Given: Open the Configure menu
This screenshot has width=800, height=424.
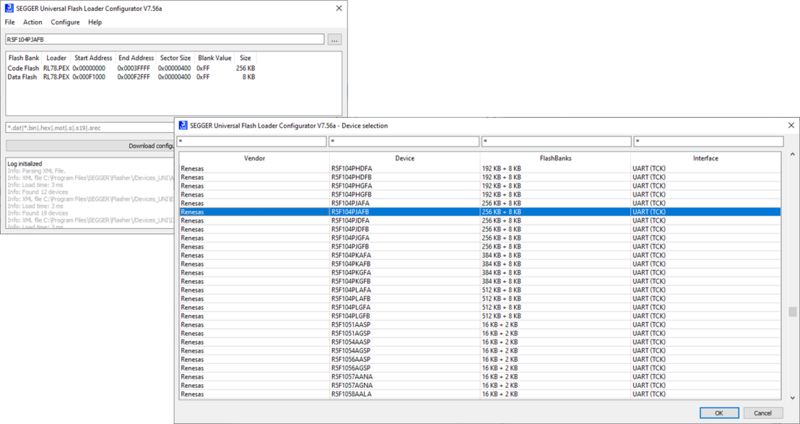Looking at the screenshot, I should tap(65, 22).
